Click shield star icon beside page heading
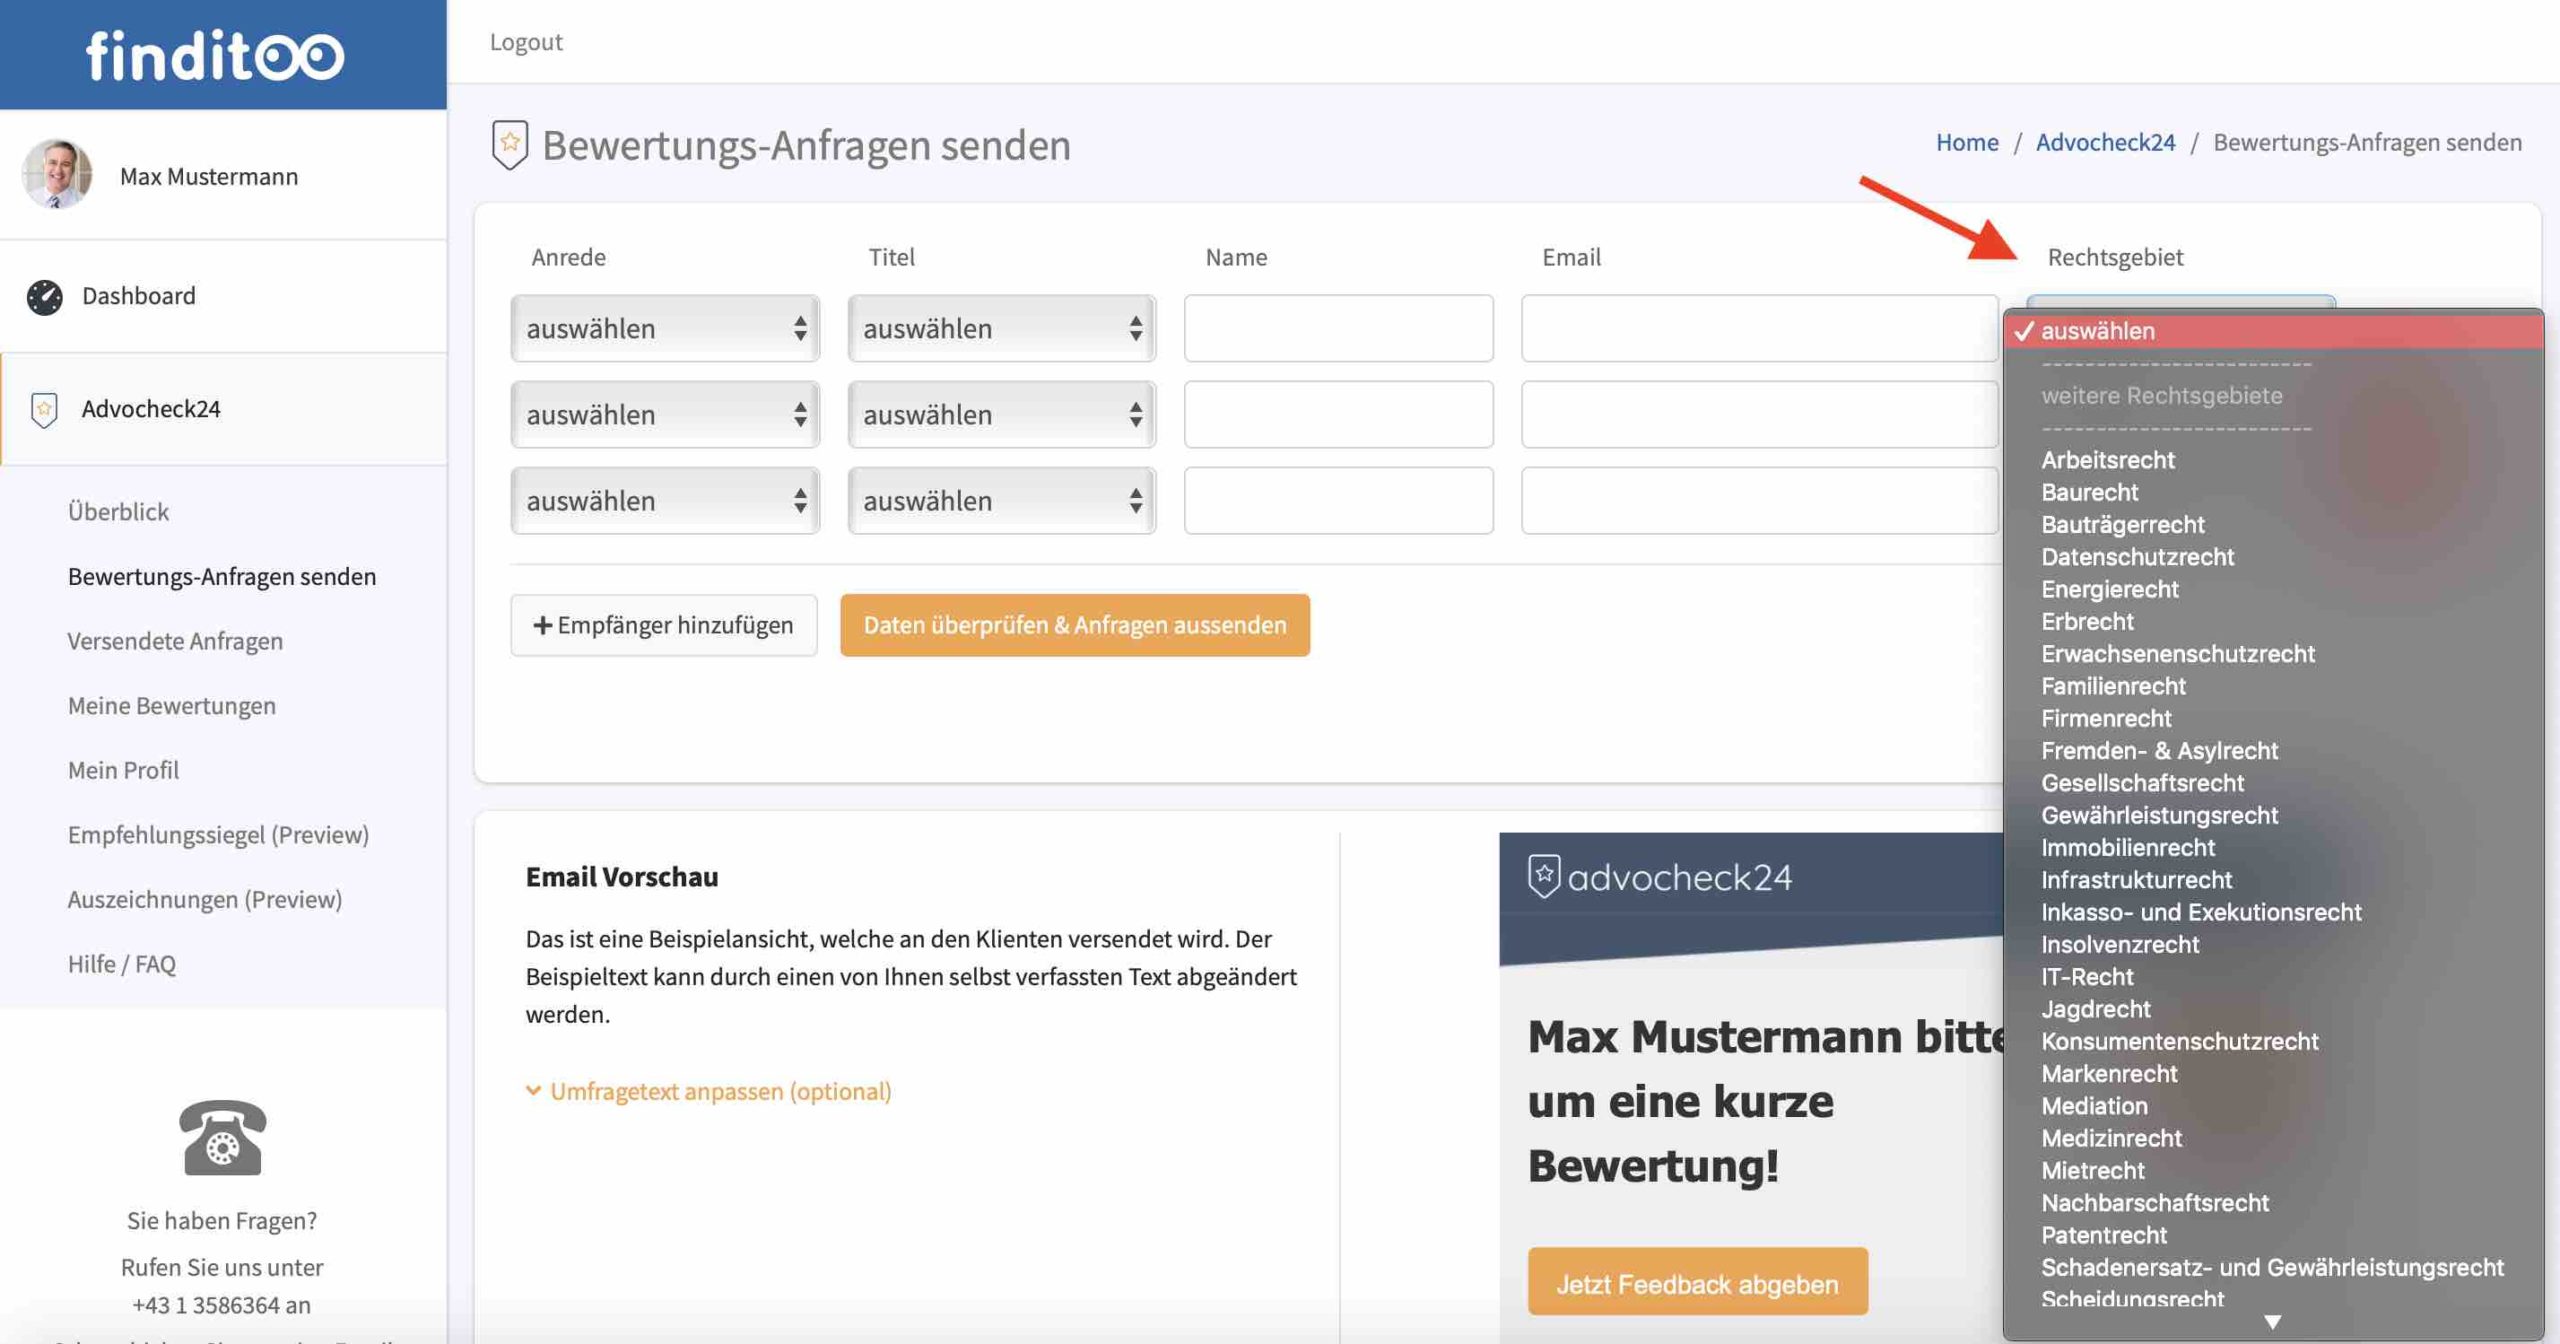 510,145
